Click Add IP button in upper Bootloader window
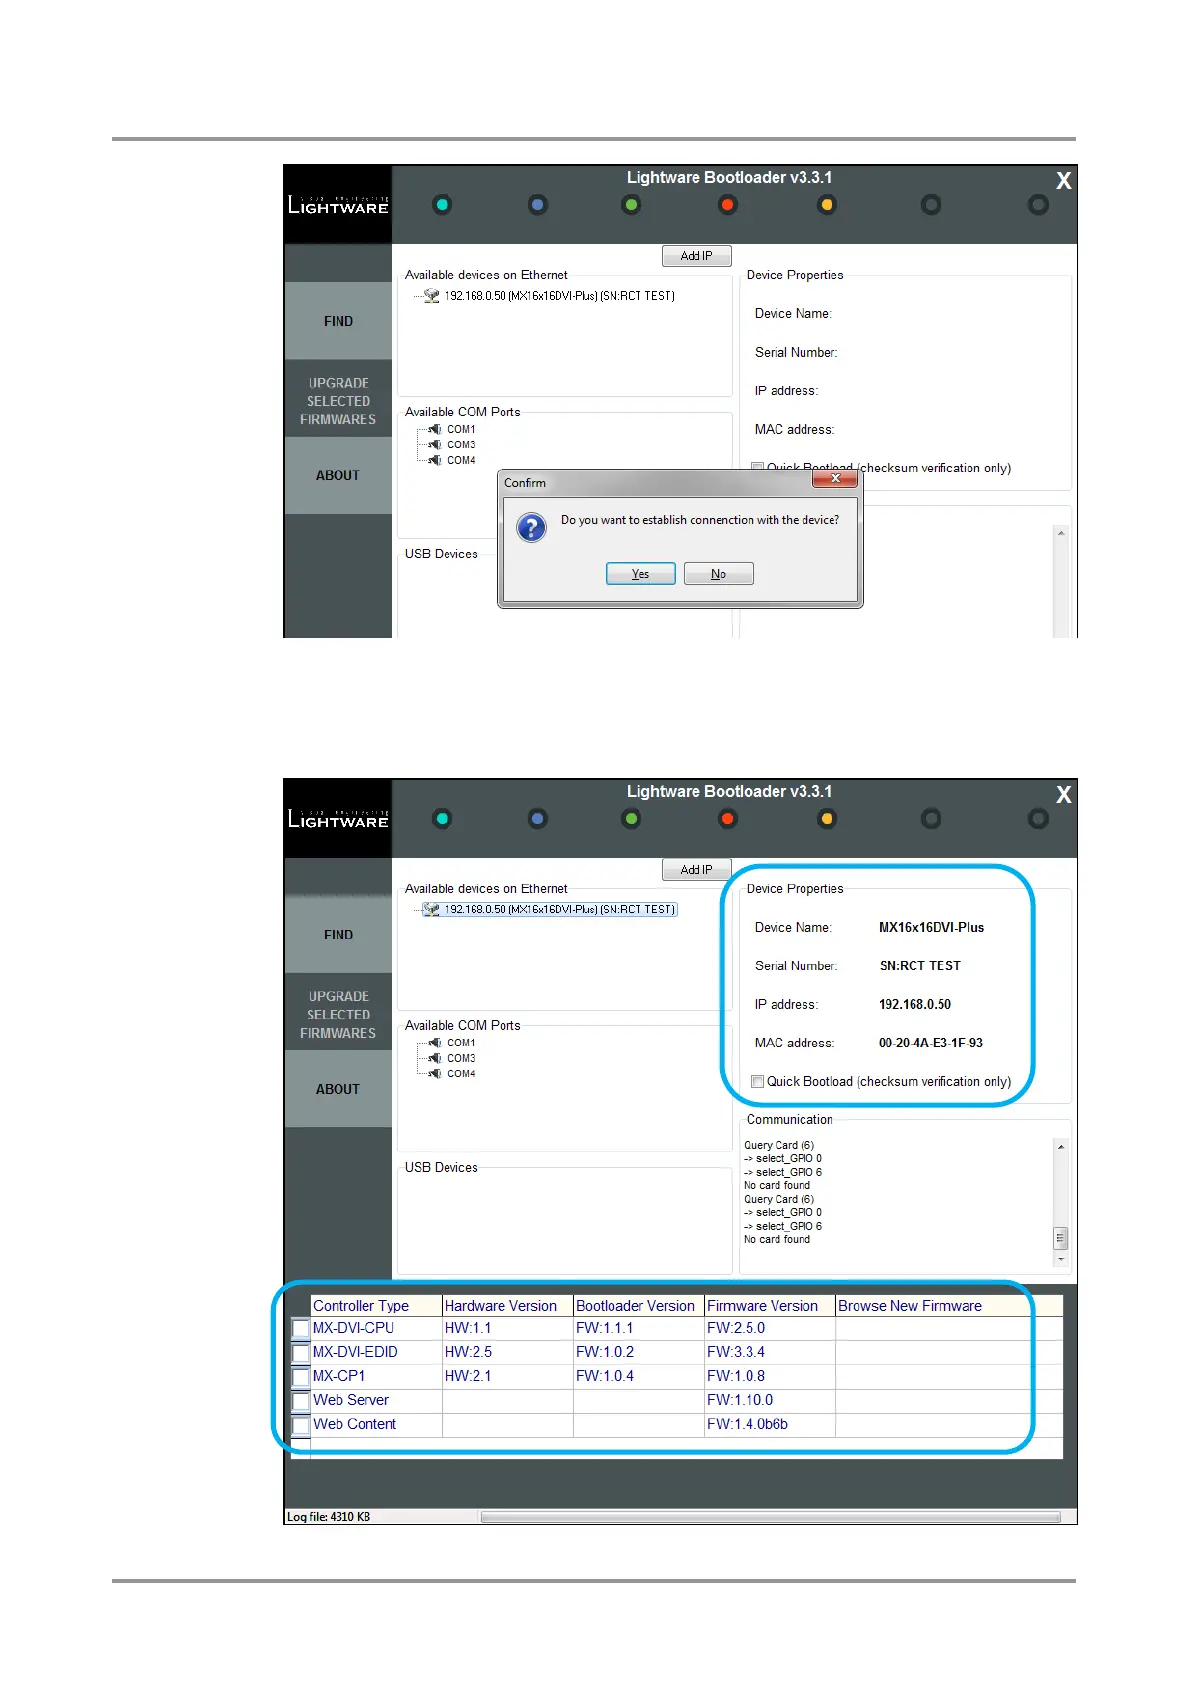This screenshot has height=1684, width=1191. pos(696,256)
